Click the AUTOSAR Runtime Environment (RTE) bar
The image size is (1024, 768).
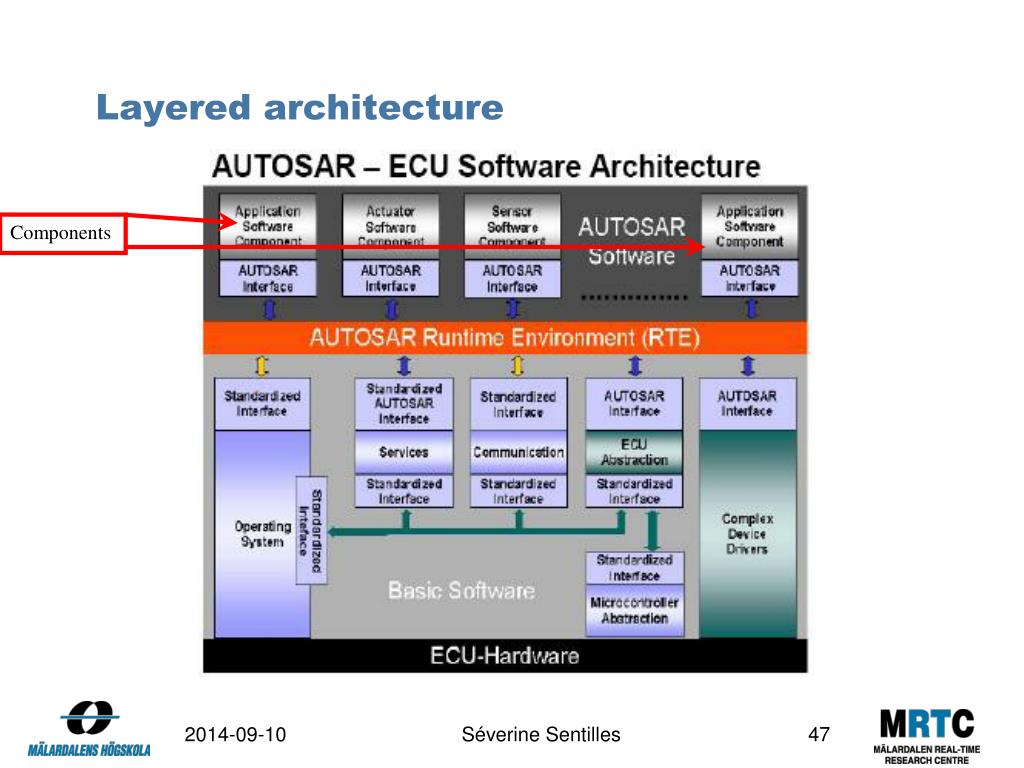pyautogui.click(x=505, y=338)
